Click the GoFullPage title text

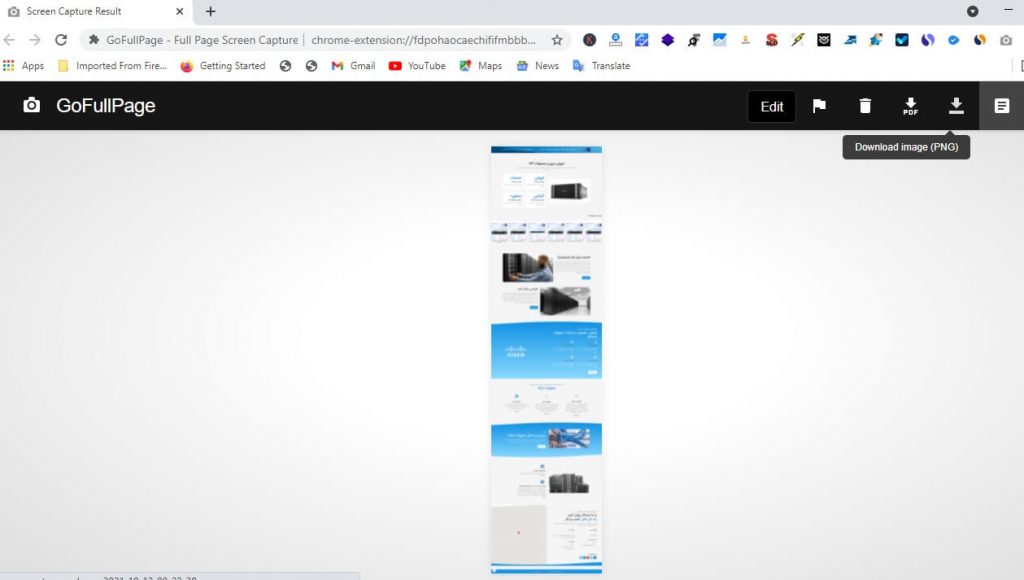click(x=106, y=106)
